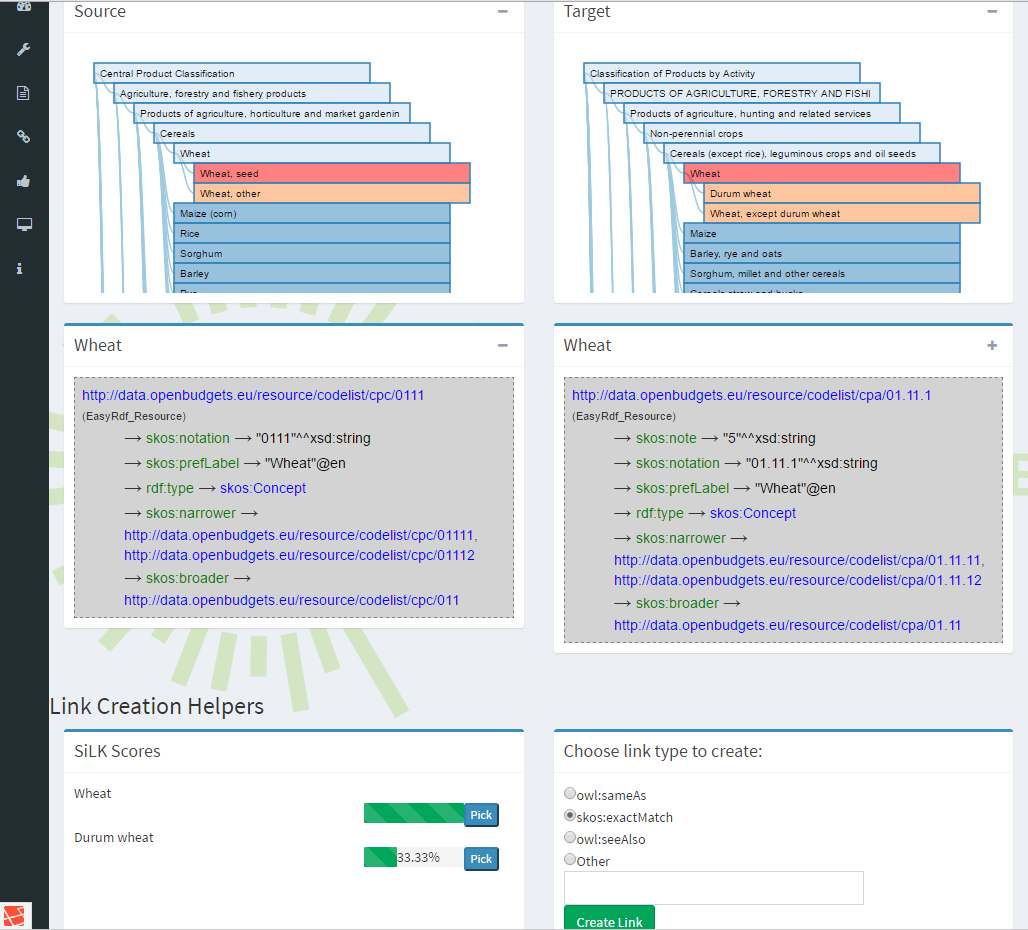
Task: Open the codelist/cpa/01.11 broader link
Action: coord(787,625)
